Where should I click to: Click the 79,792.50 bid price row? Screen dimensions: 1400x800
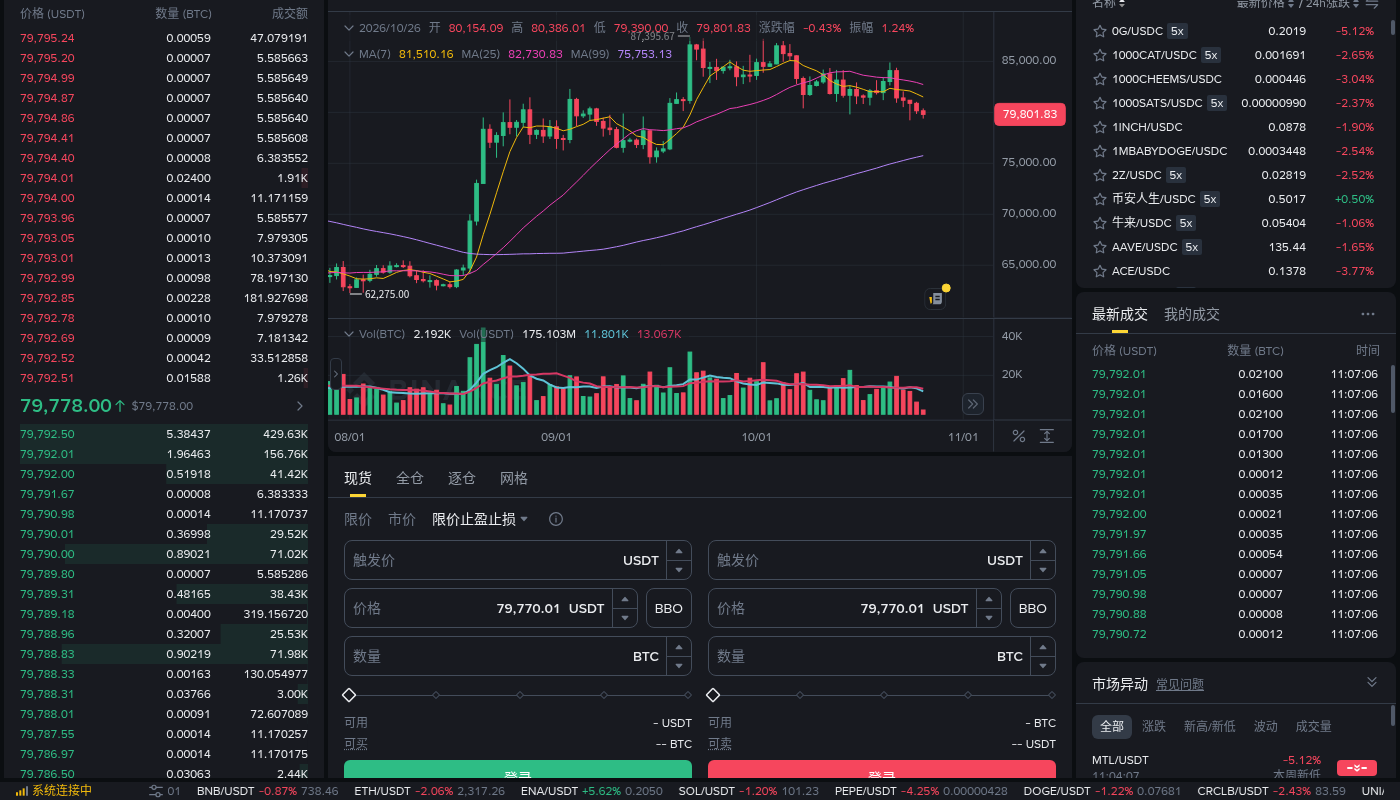tap(164, 434)
